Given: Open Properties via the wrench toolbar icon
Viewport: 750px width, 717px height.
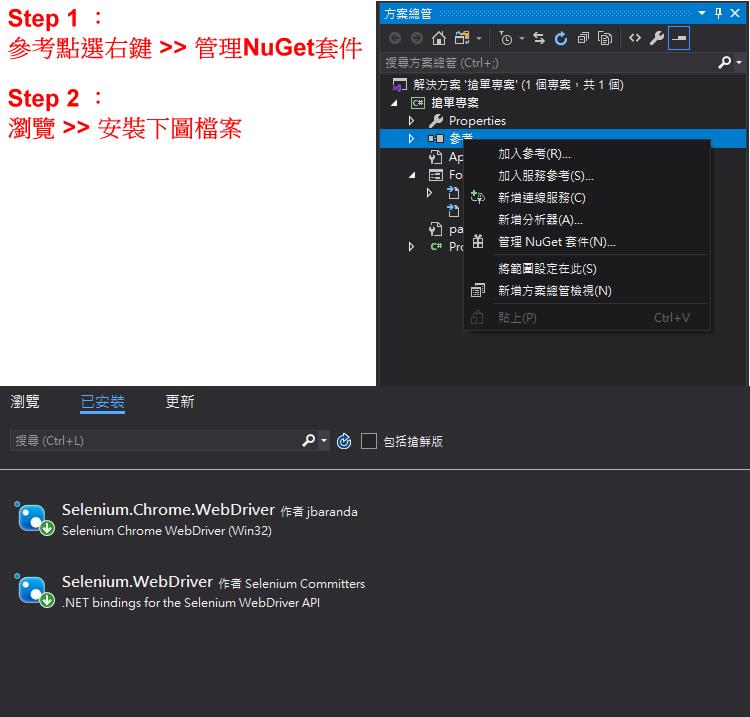Looking at the screenshot, I should click(657, 39).
